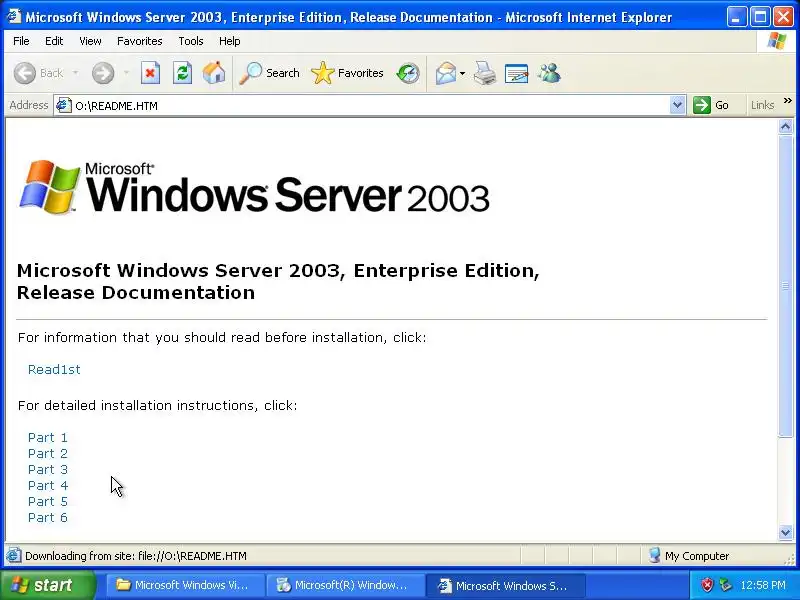800x600 pixels.
Task: Click the Windows flag logo throbber
Action: point(777,41)
